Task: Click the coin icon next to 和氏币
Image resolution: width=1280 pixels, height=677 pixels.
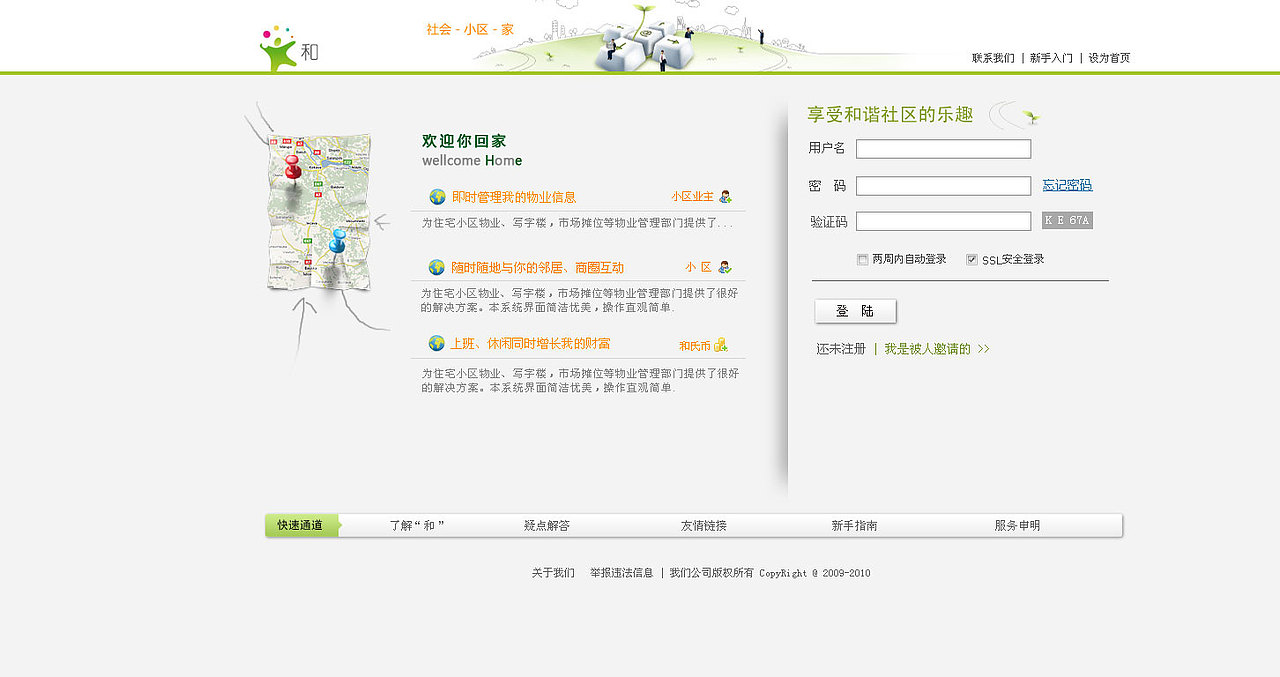Action: click(x=720, y=345)
